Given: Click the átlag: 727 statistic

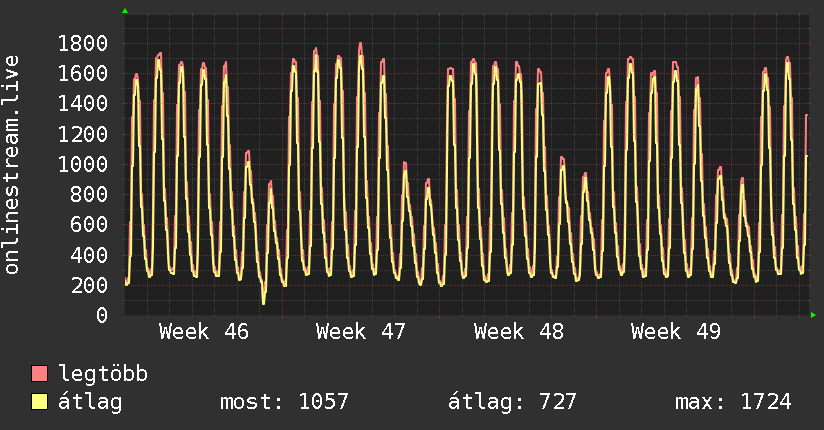Looking at the screenshot, I should (x=512, y=402).
